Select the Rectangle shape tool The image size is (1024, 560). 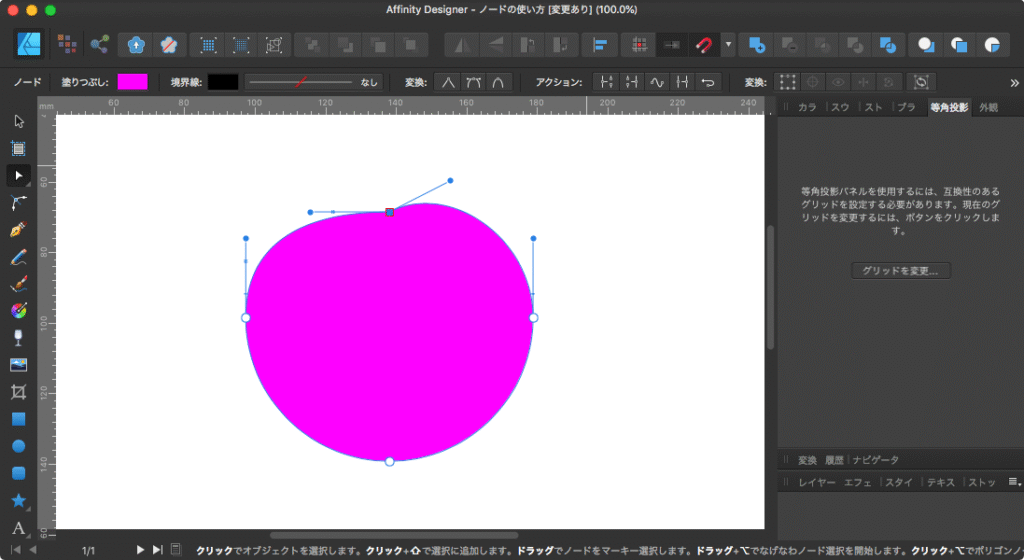tap(18, 419)
